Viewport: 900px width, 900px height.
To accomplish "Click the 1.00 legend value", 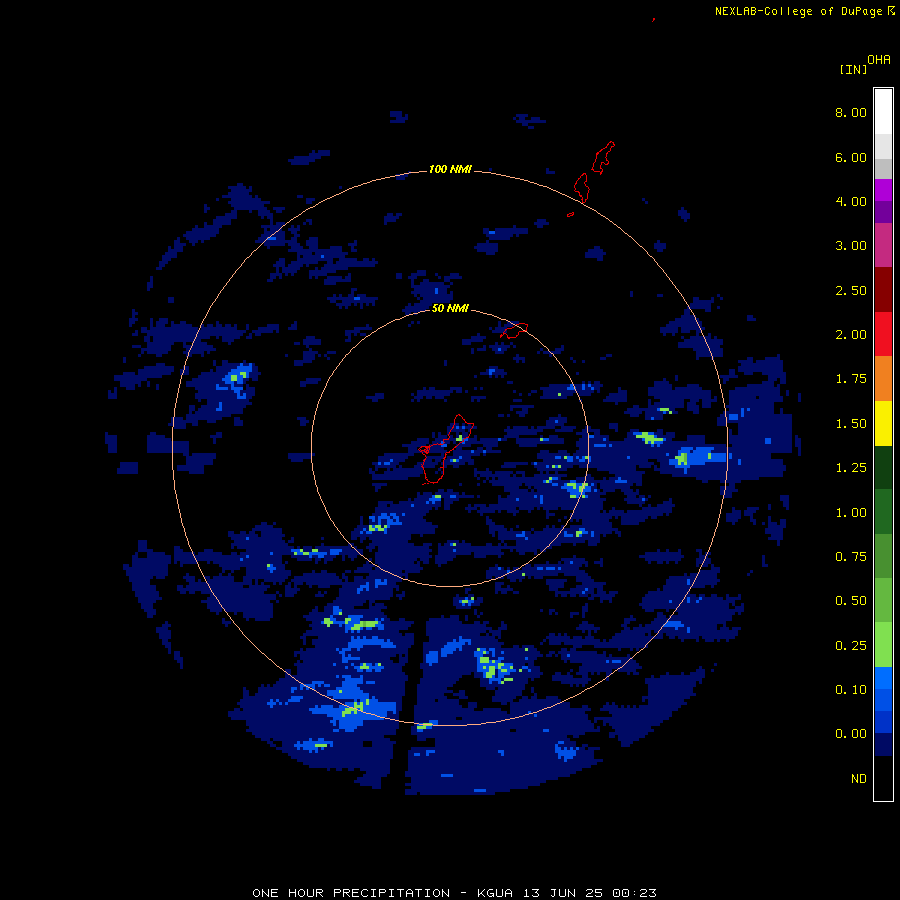I will coord(851,513).
